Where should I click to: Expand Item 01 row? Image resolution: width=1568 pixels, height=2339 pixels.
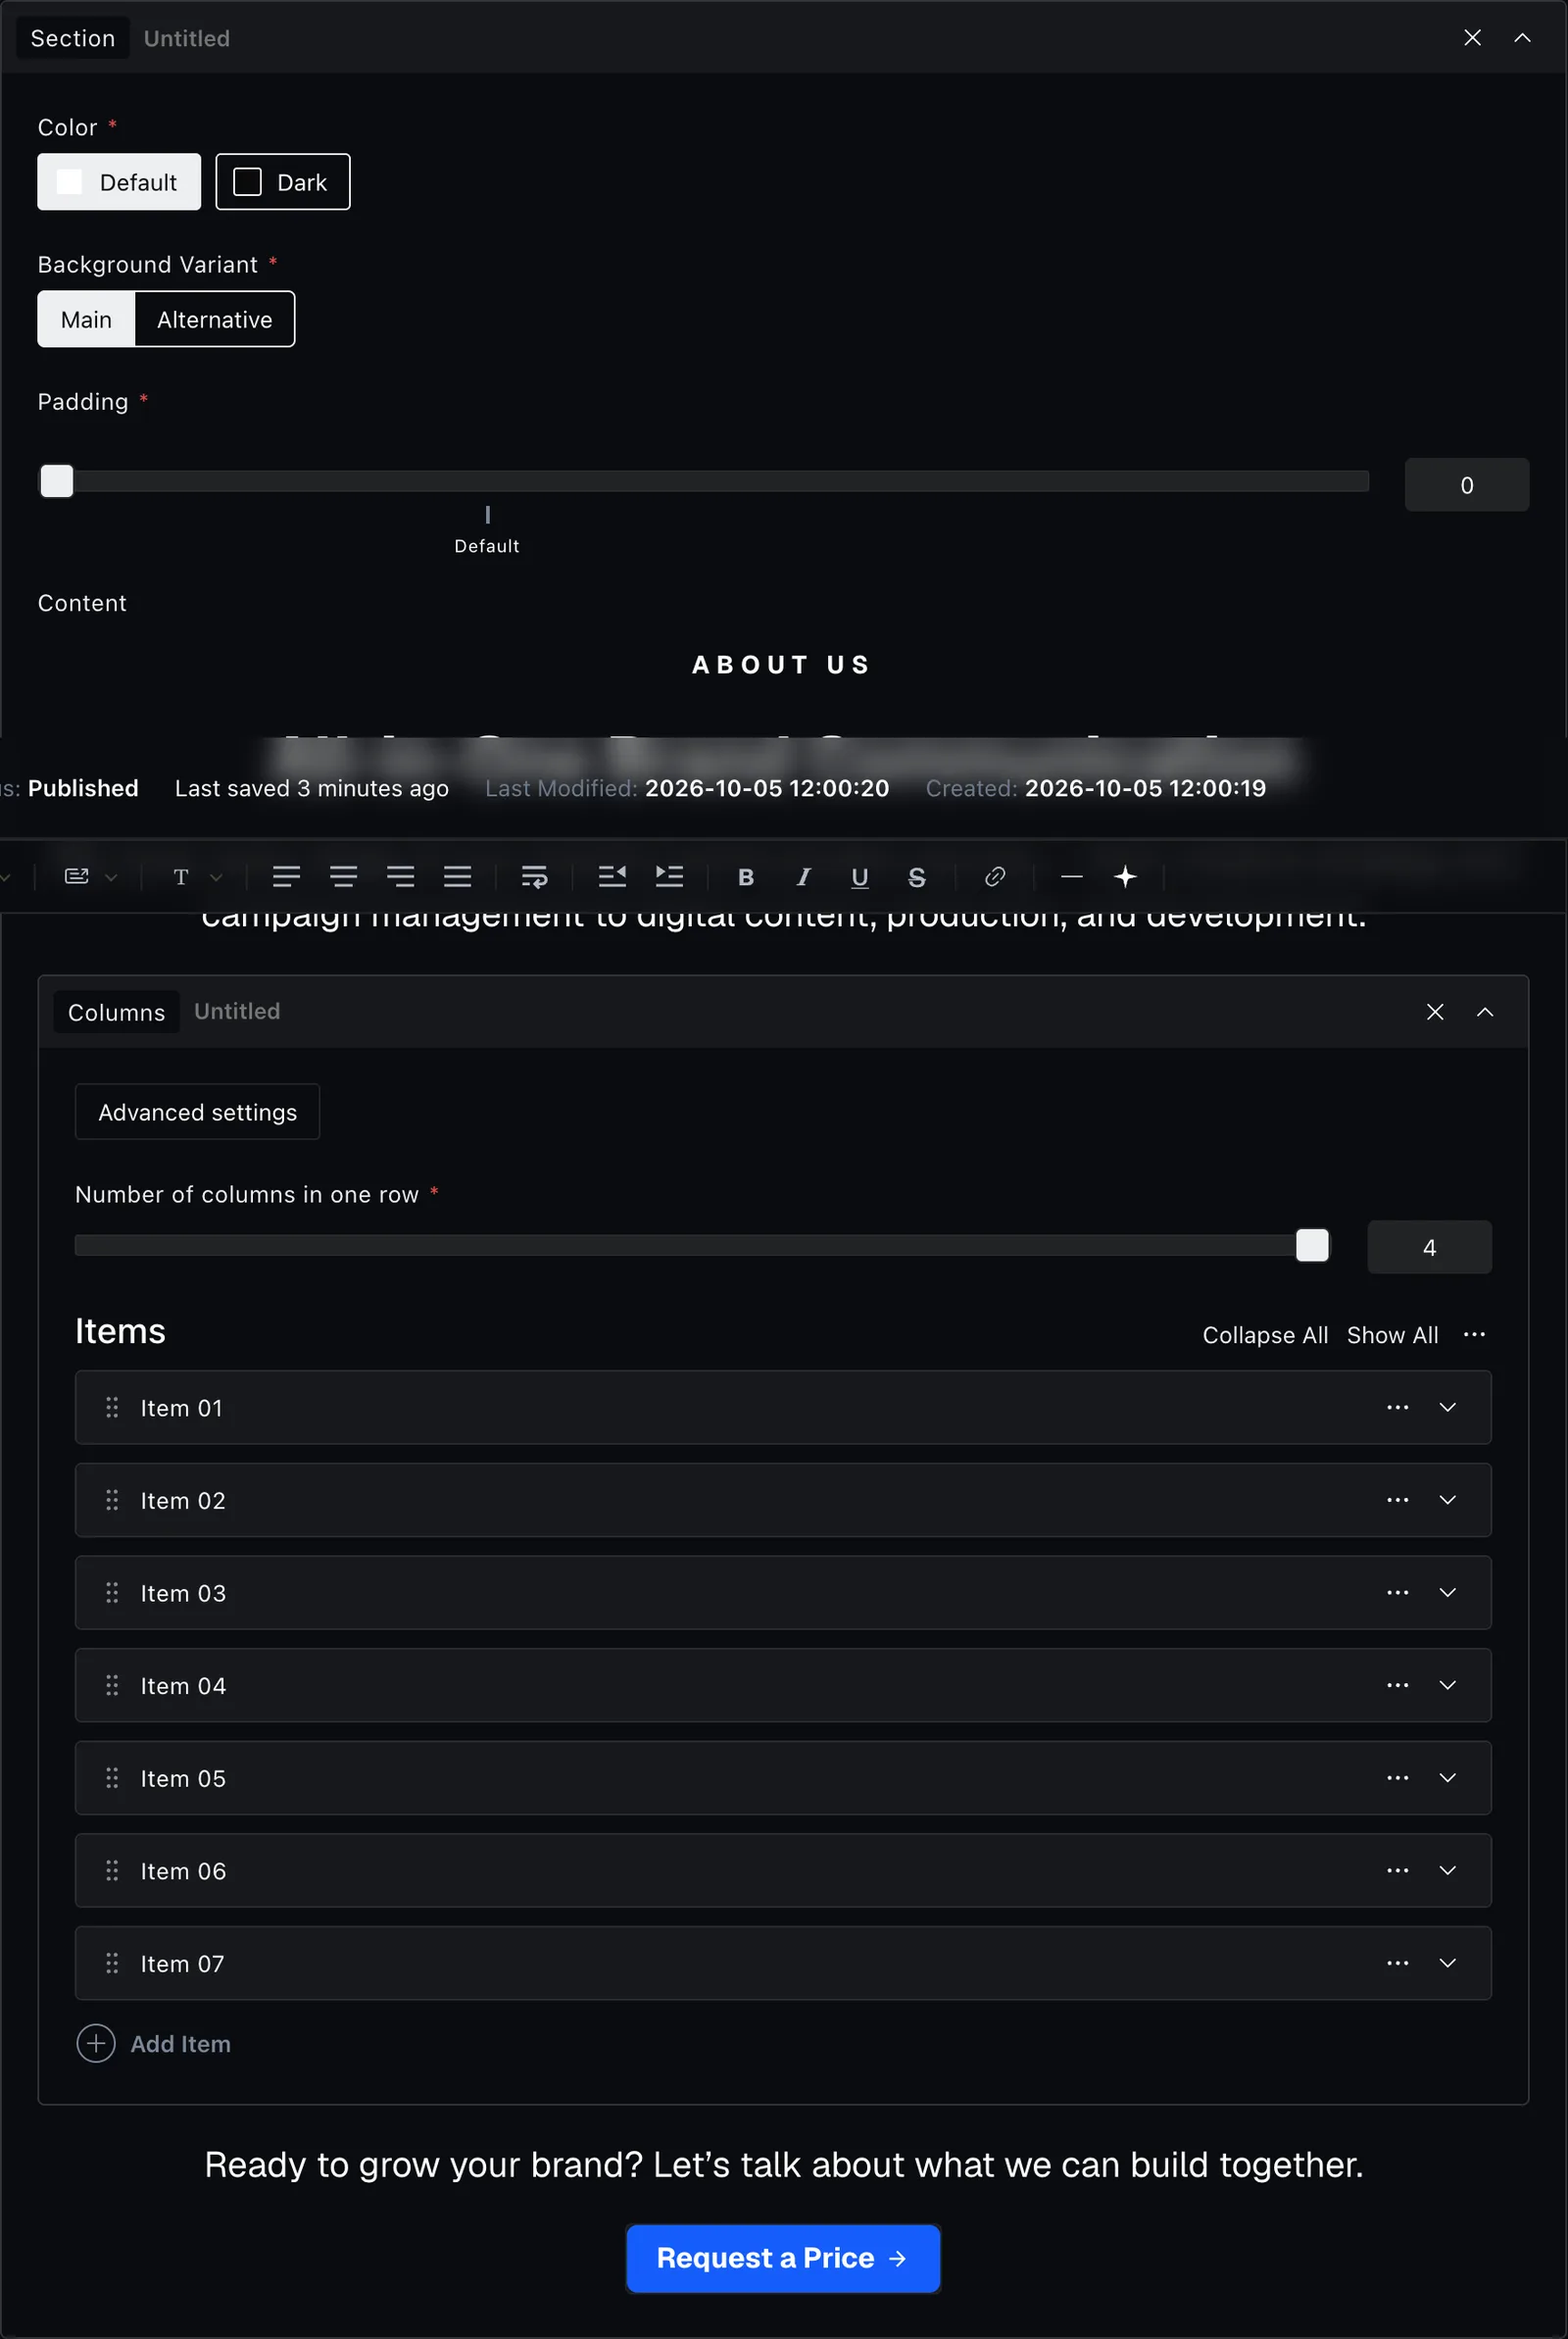click(x=1447, y=1407)
